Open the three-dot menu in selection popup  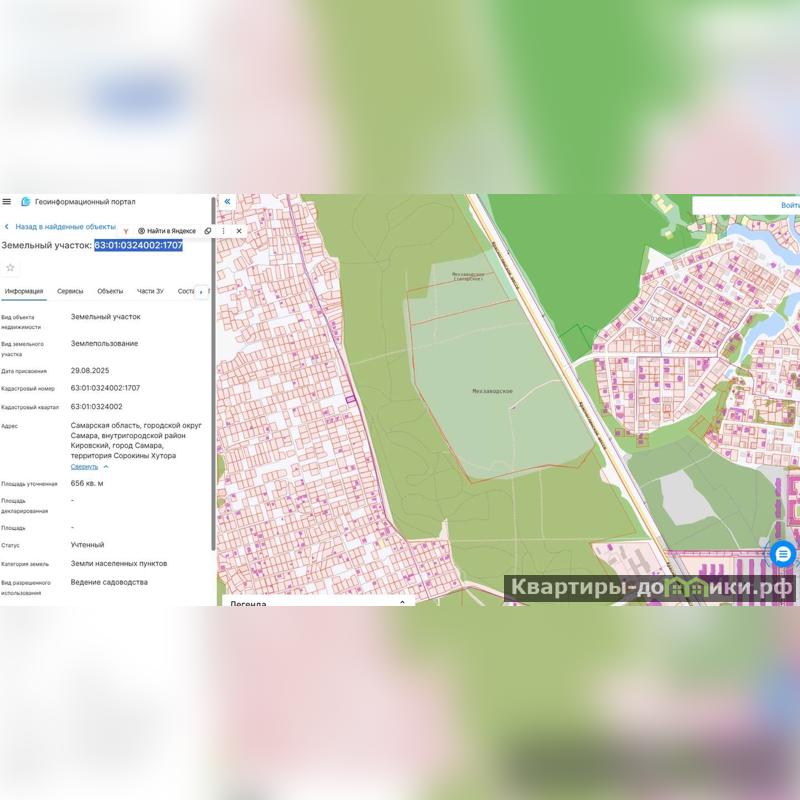[x=223, y=231]
